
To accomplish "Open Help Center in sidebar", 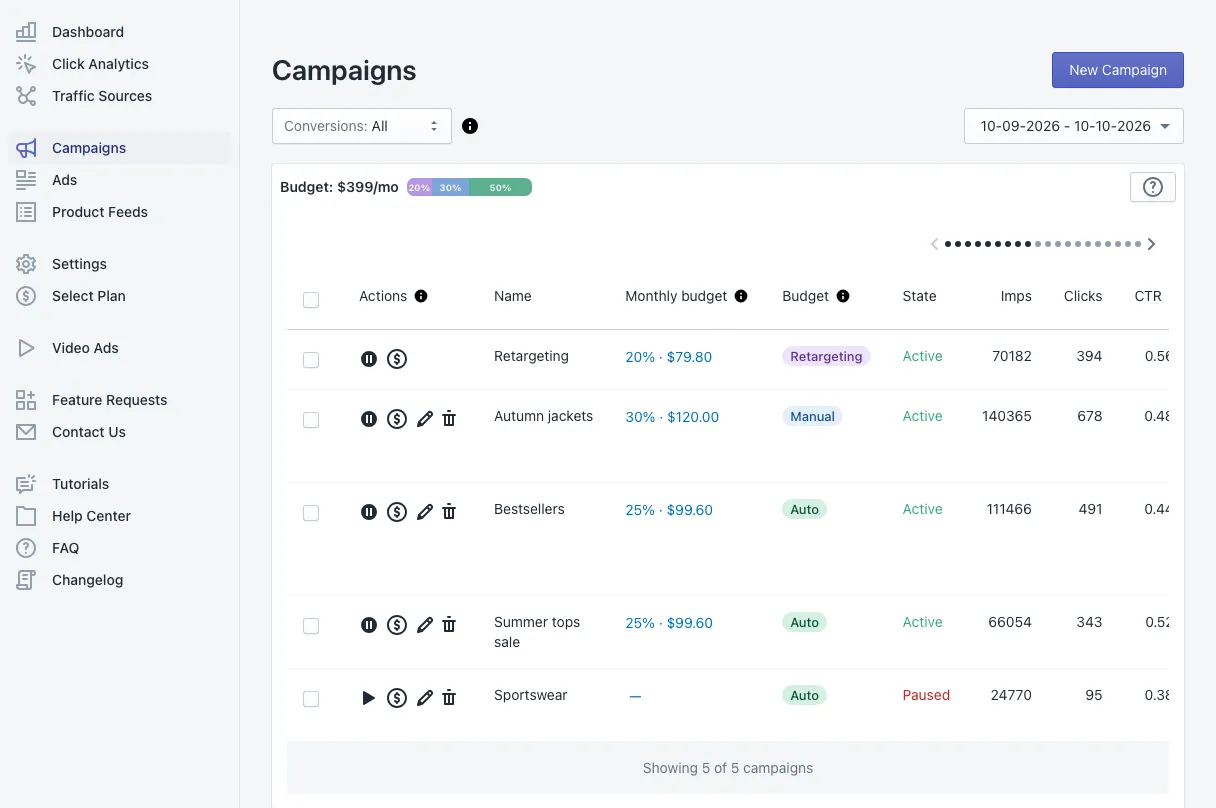I will [119, 516].
